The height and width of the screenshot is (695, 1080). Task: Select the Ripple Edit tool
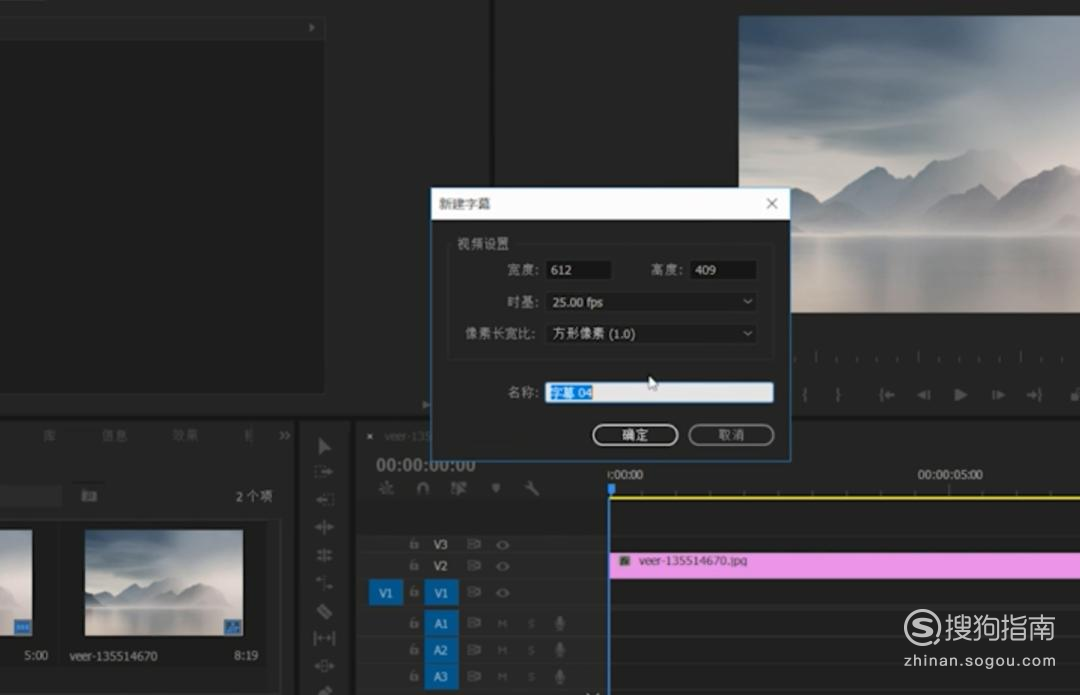(324, 527)
